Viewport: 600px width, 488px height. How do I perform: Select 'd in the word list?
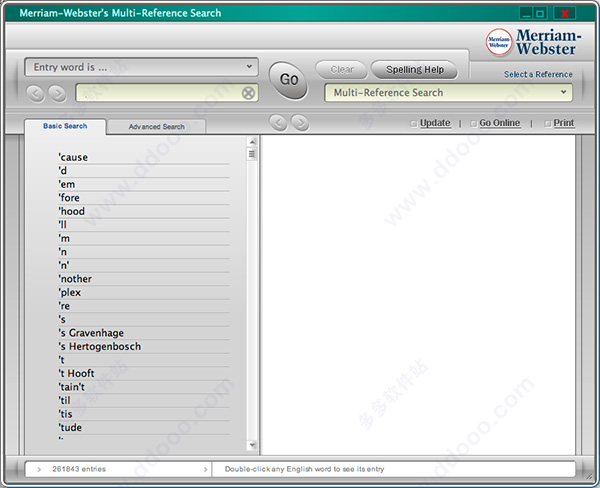[x=143, y=171]
